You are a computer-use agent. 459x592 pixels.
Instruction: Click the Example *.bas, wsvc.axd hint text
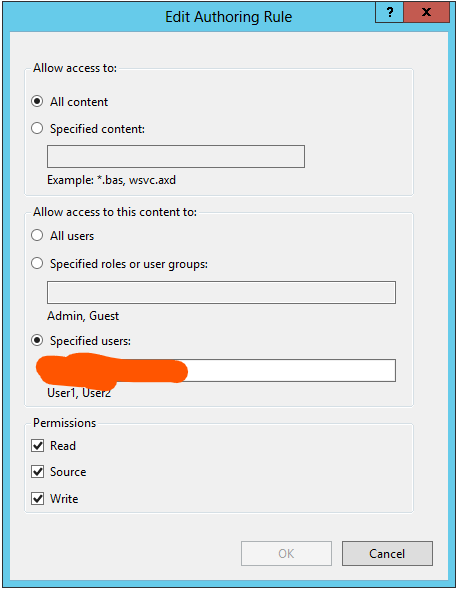tap(111, 180)
